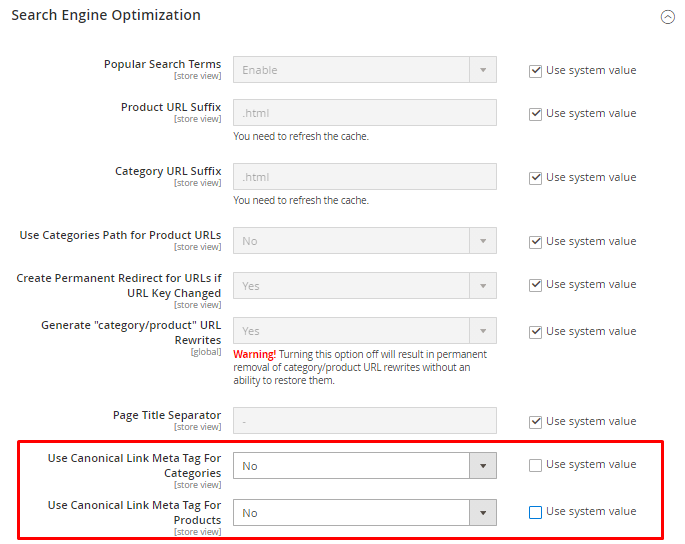Uncheck system value for Popular Search Terms
The height and width of the screenshot is (544, 685).
[535, 70]
